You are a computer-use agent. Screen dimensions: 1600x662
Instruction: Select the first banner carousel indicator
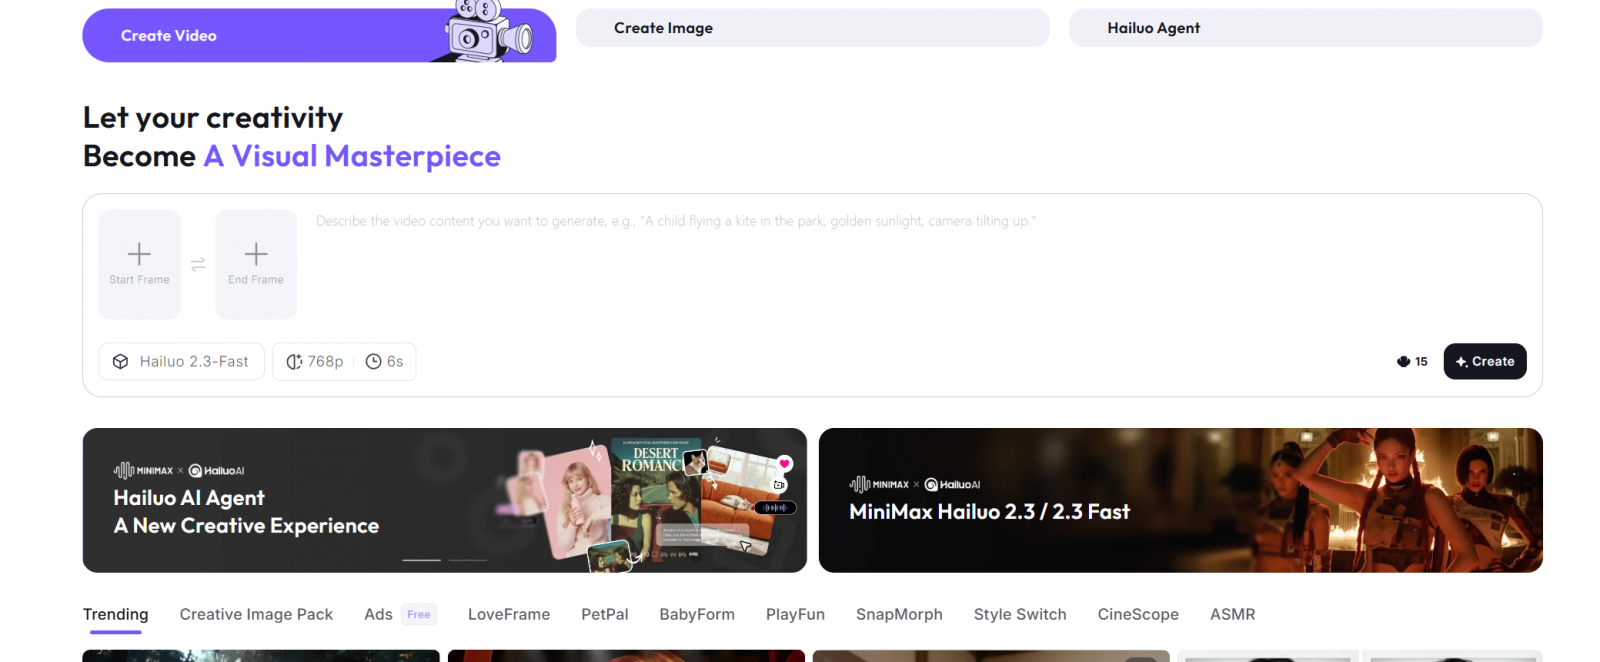pyautogui.click(x=421, y=560)
